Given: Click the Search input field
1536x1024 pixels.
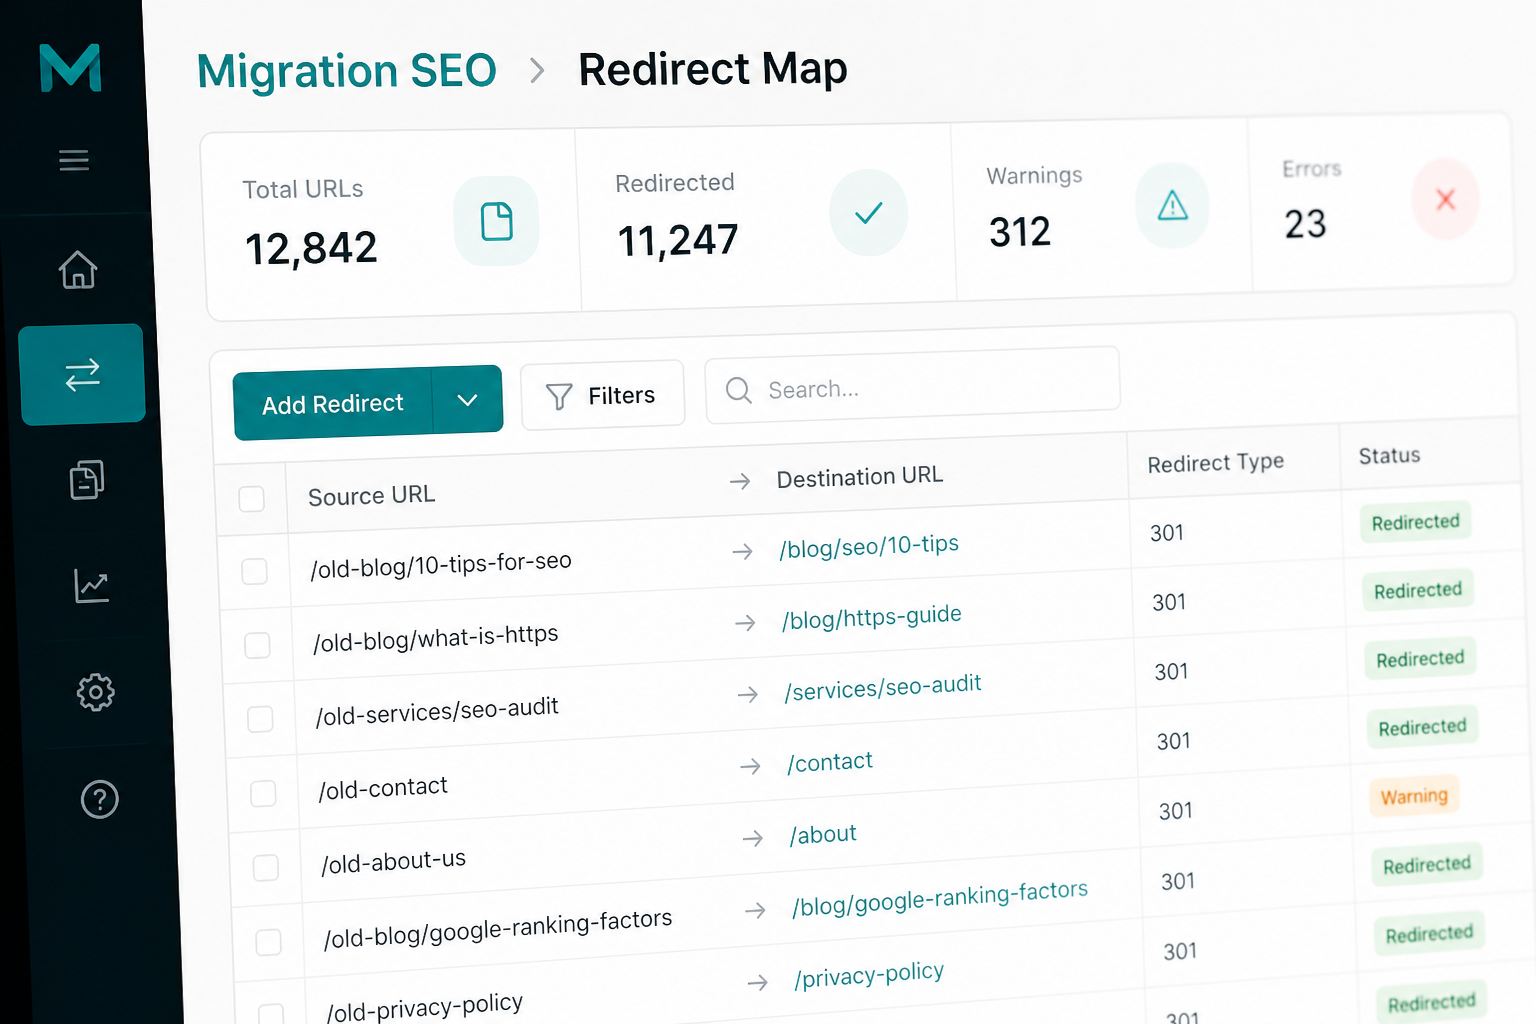Looking at the screenshot, I should (912, 384).
